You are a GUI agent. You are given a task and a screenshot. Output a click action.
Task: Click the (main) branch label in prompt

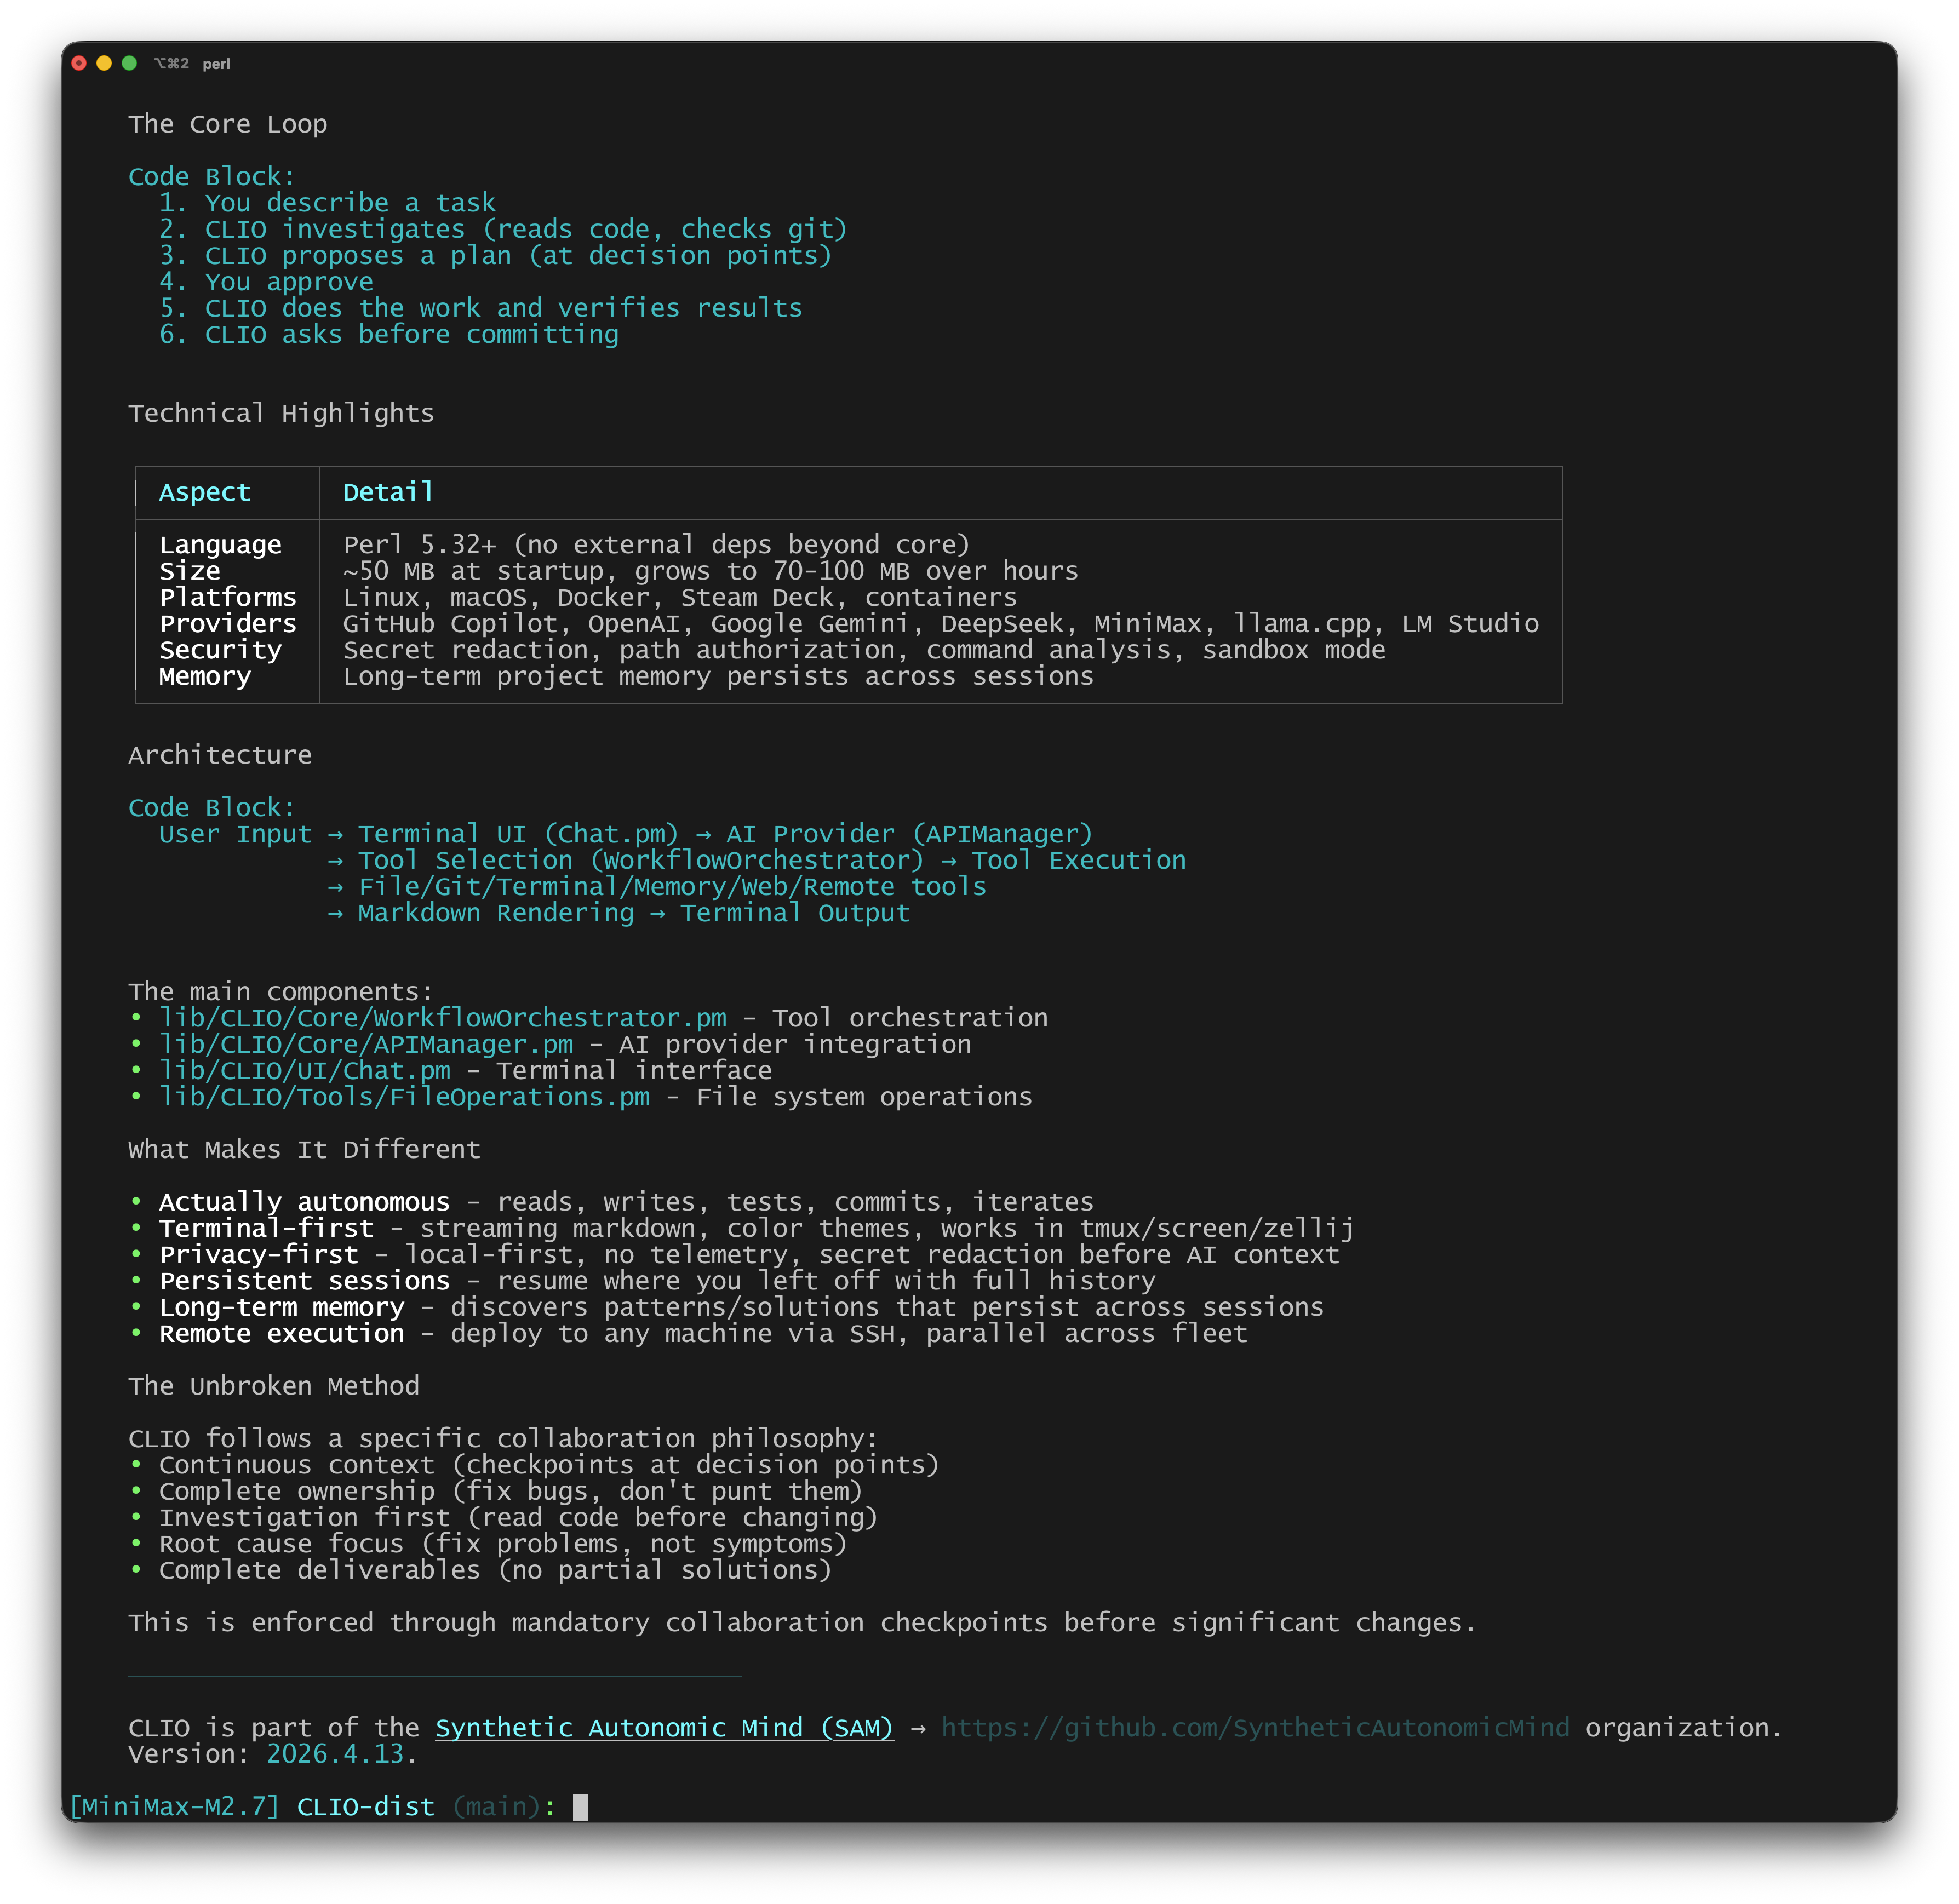coord(496,1806)
